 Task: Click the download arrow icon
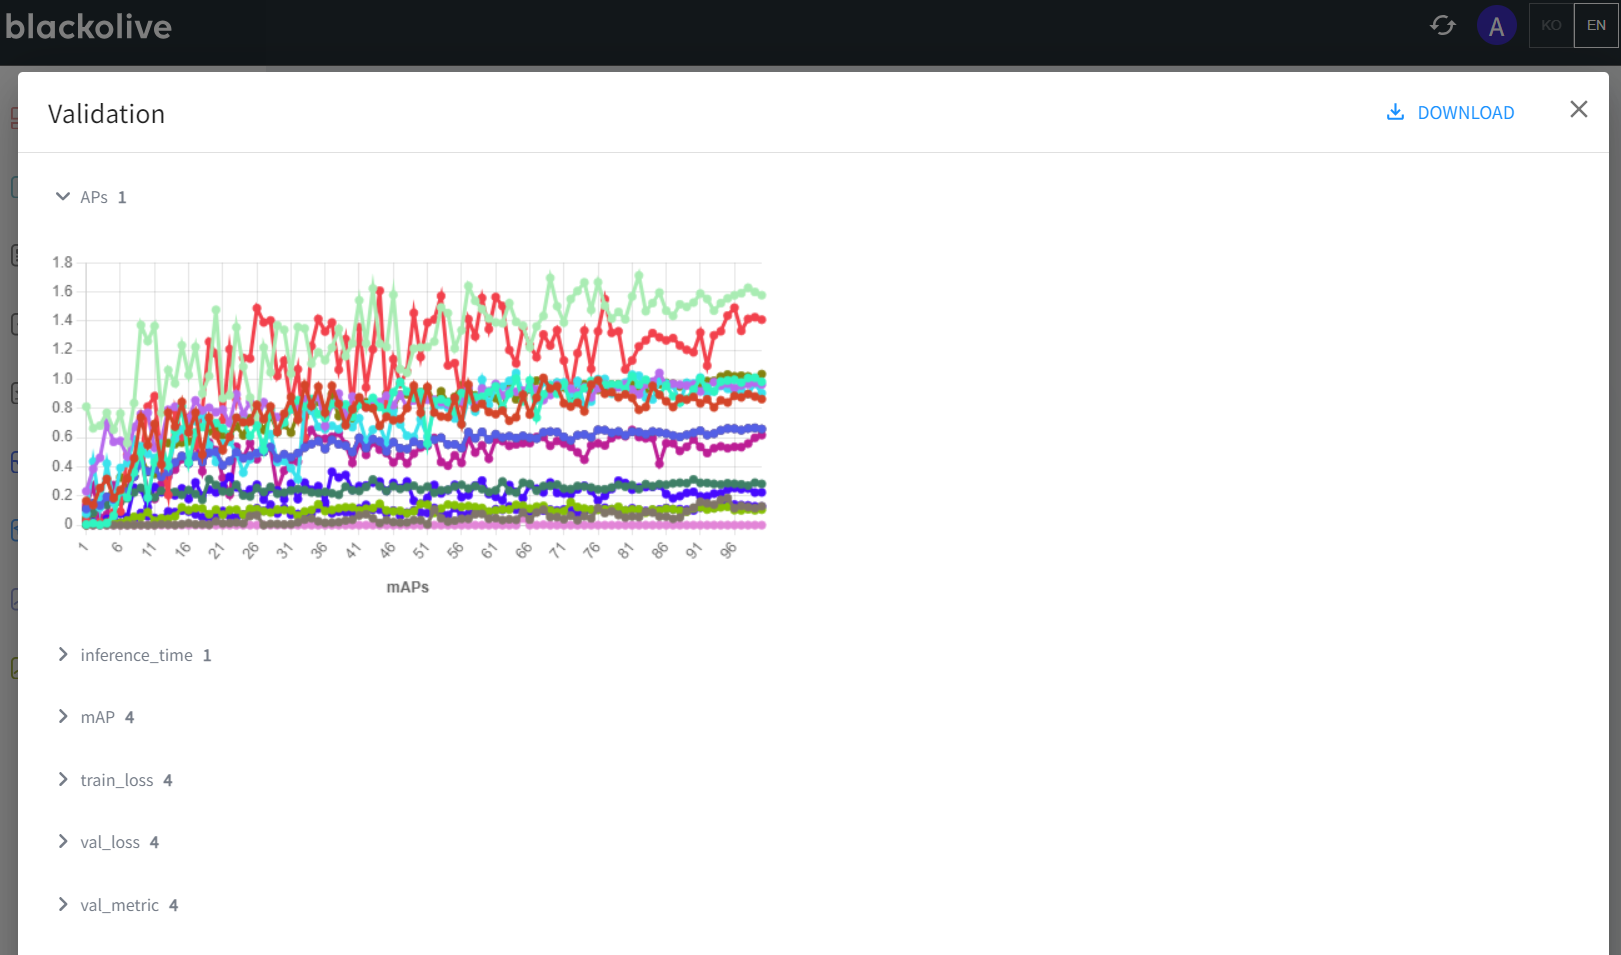(x=1395, y=112)
